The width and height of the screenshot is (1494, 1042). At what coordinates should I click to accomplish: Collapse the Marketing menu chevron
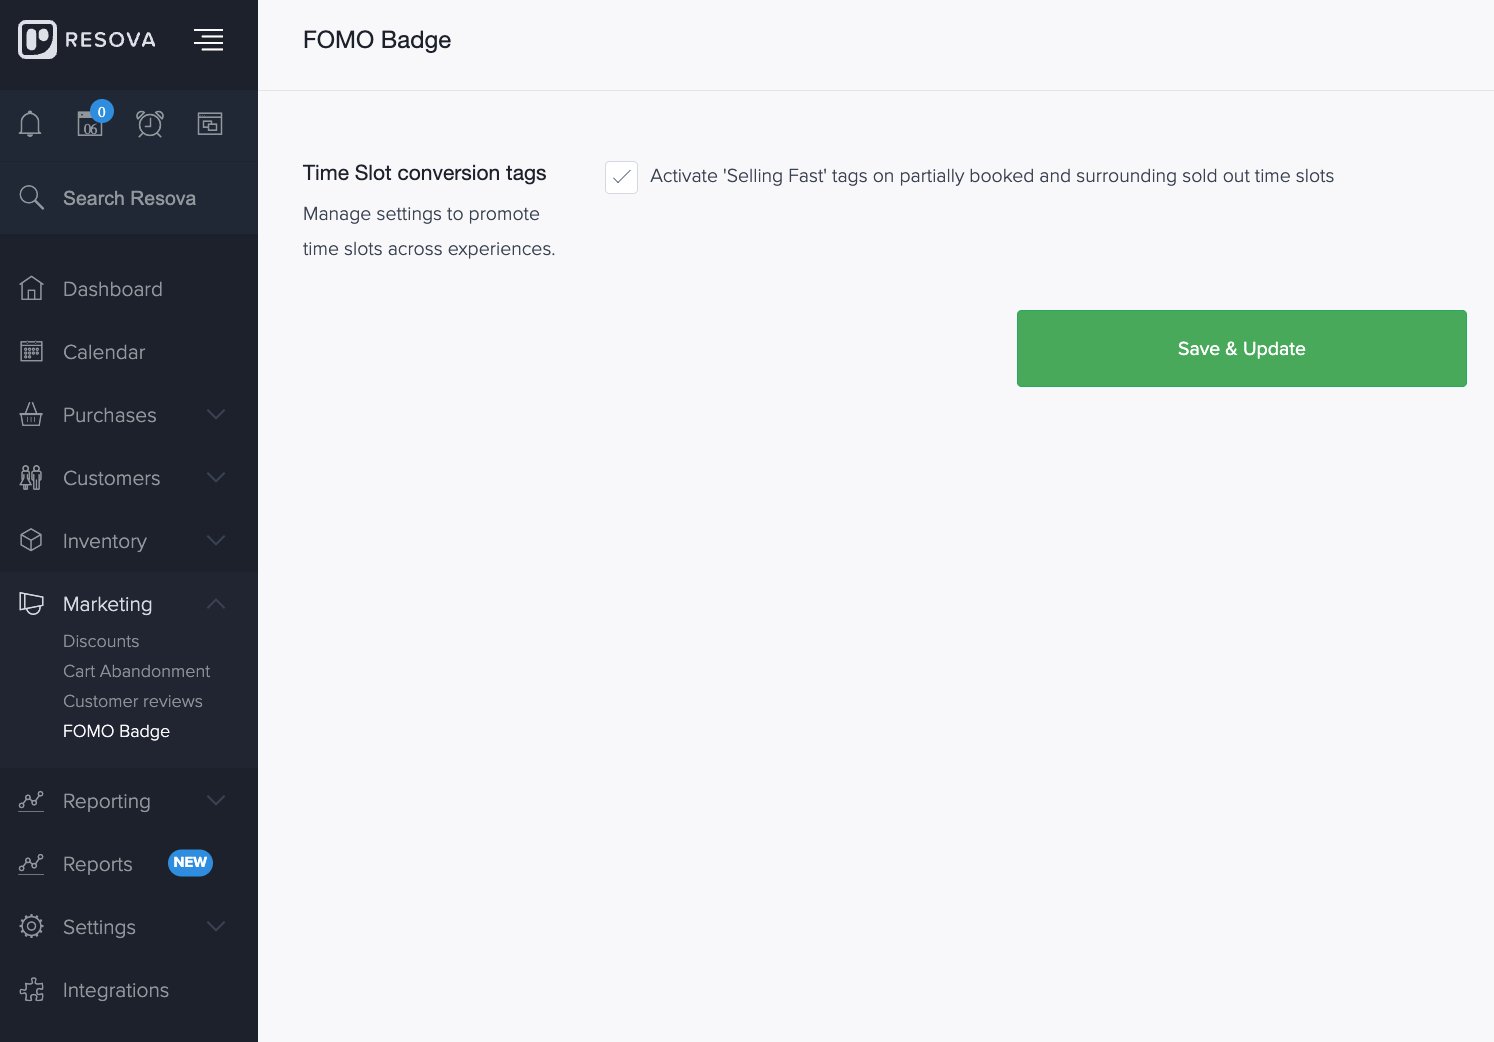tap(216, 603)
